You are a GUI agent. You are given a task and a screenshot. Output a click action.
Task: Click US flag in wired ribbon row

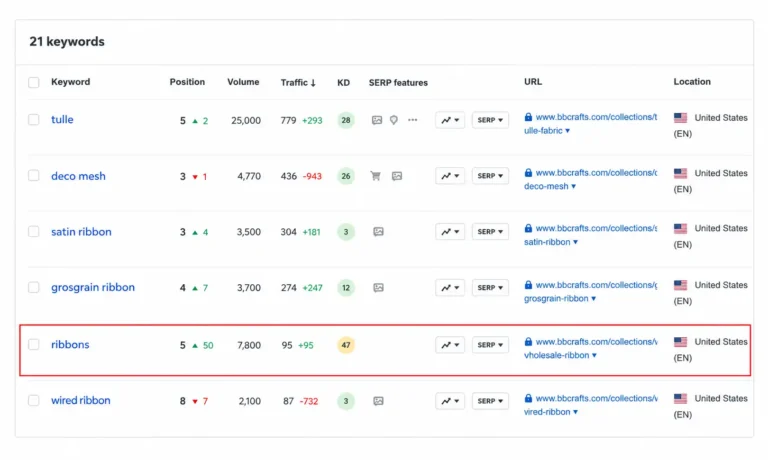pos(680,399)
